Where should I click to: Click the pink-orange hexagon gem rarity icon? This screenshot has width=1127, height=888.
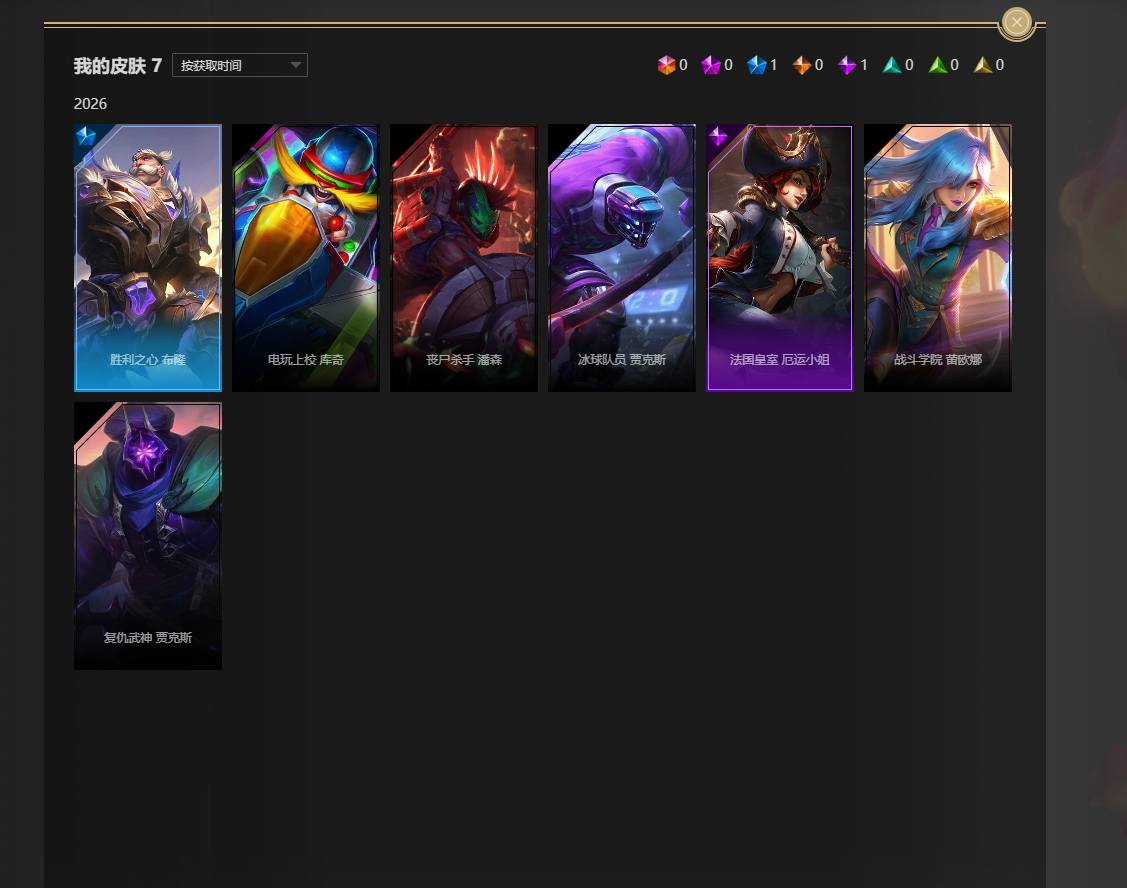[x=666, y=65]
